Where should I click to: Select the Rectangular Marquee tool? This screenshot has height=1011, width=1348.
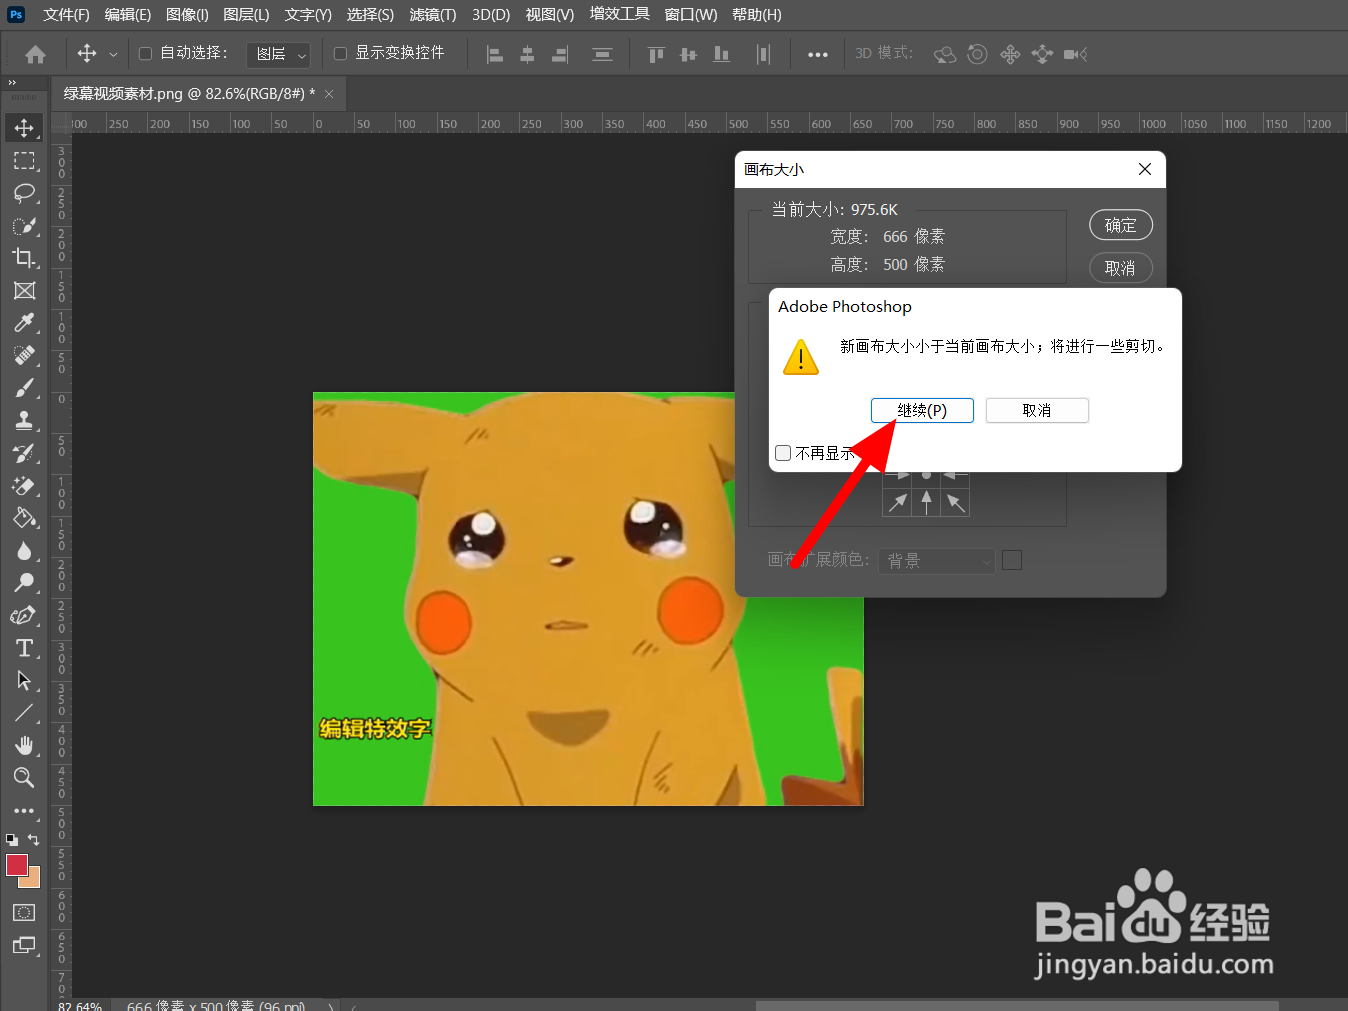pos(24,161)
